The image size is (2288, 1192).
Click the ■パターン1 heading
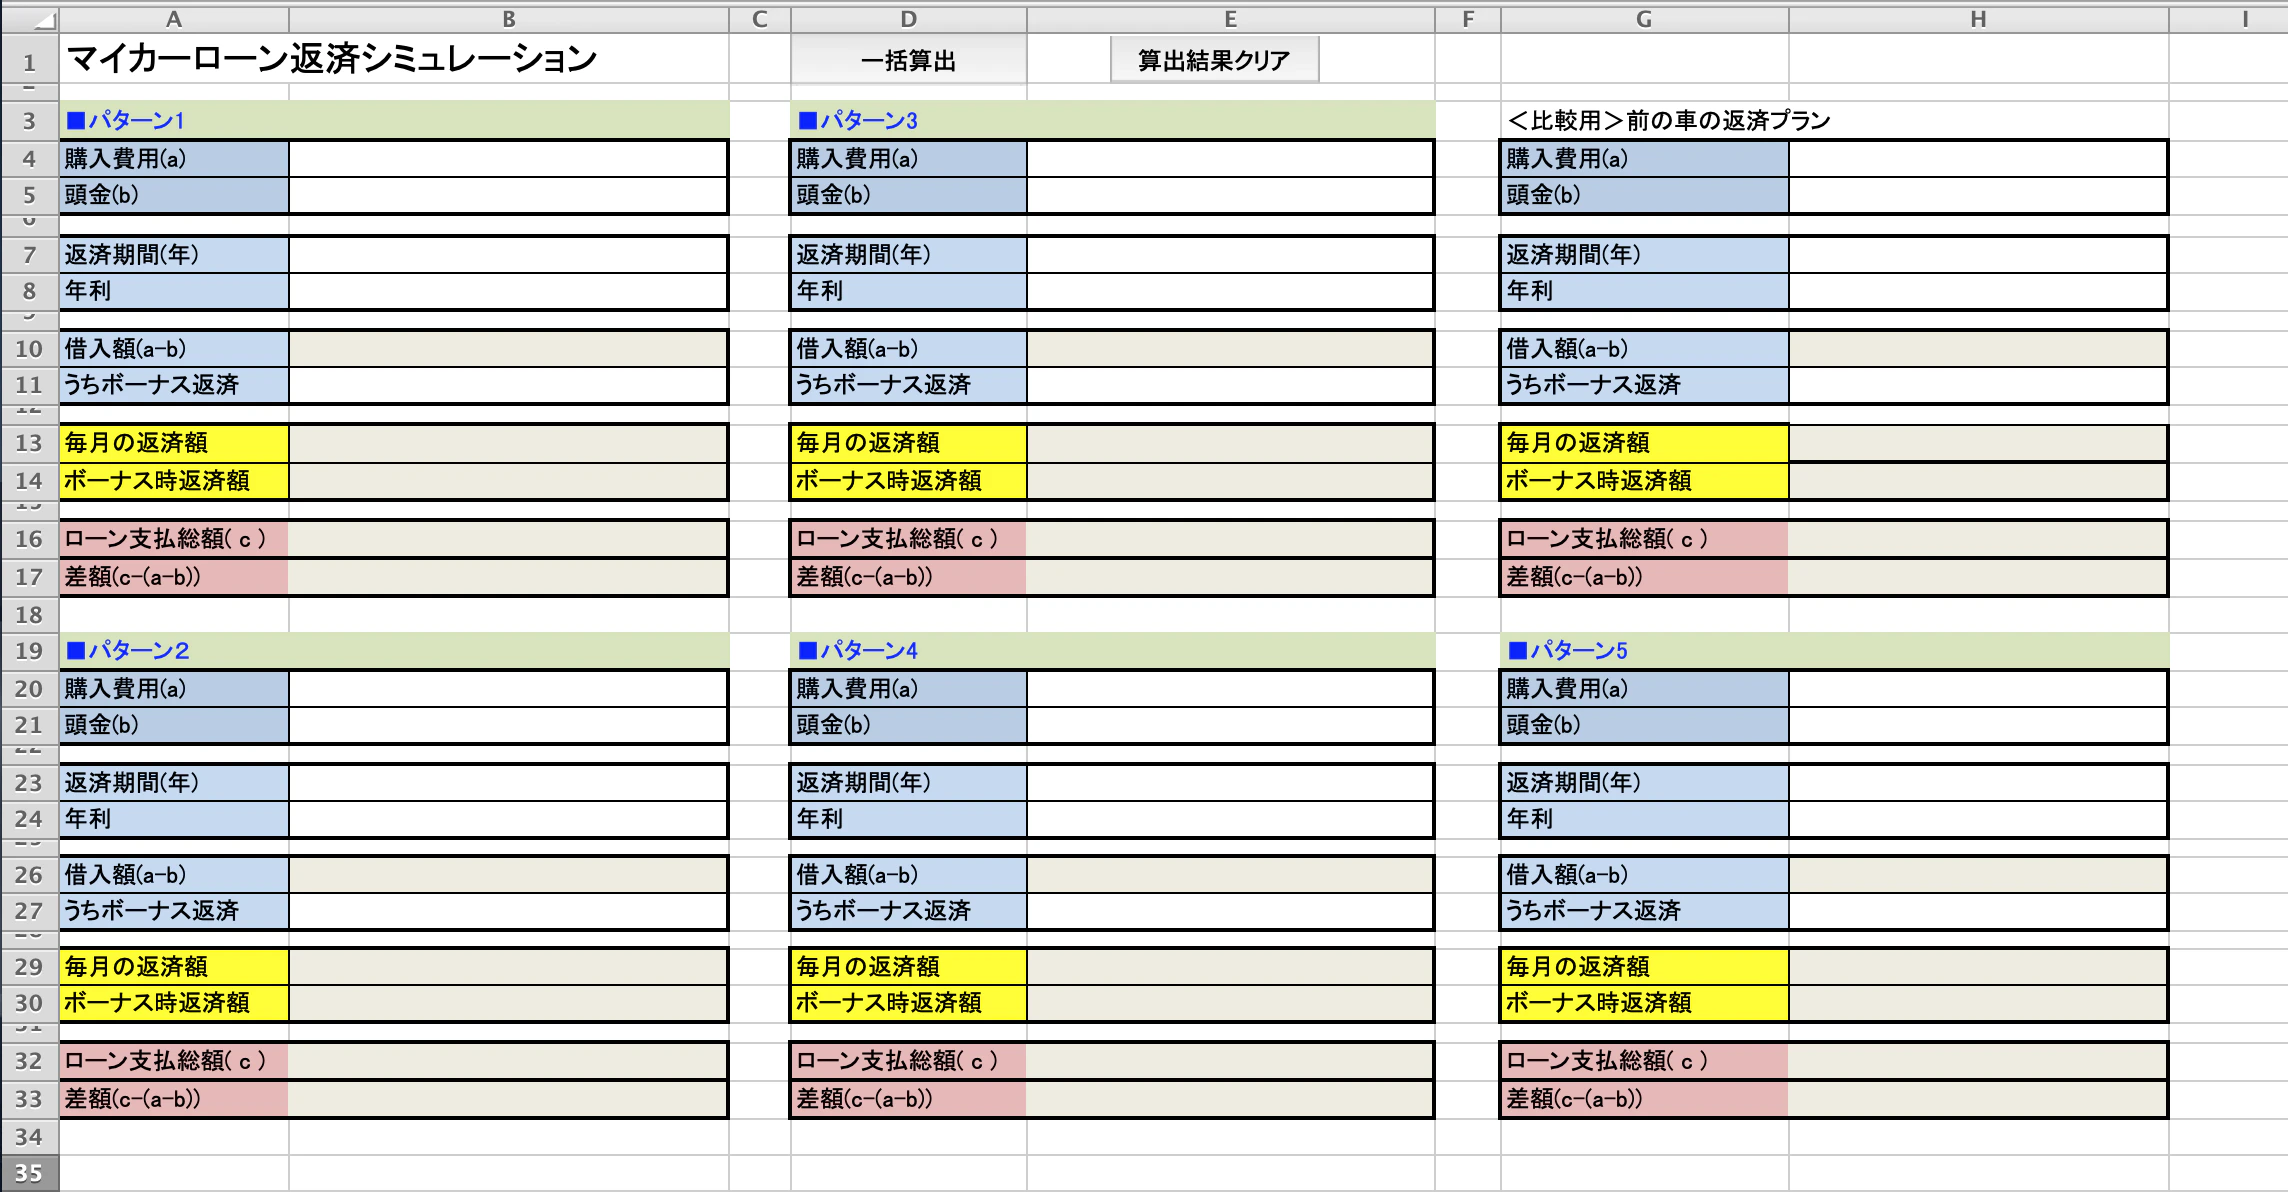point(126,121)
